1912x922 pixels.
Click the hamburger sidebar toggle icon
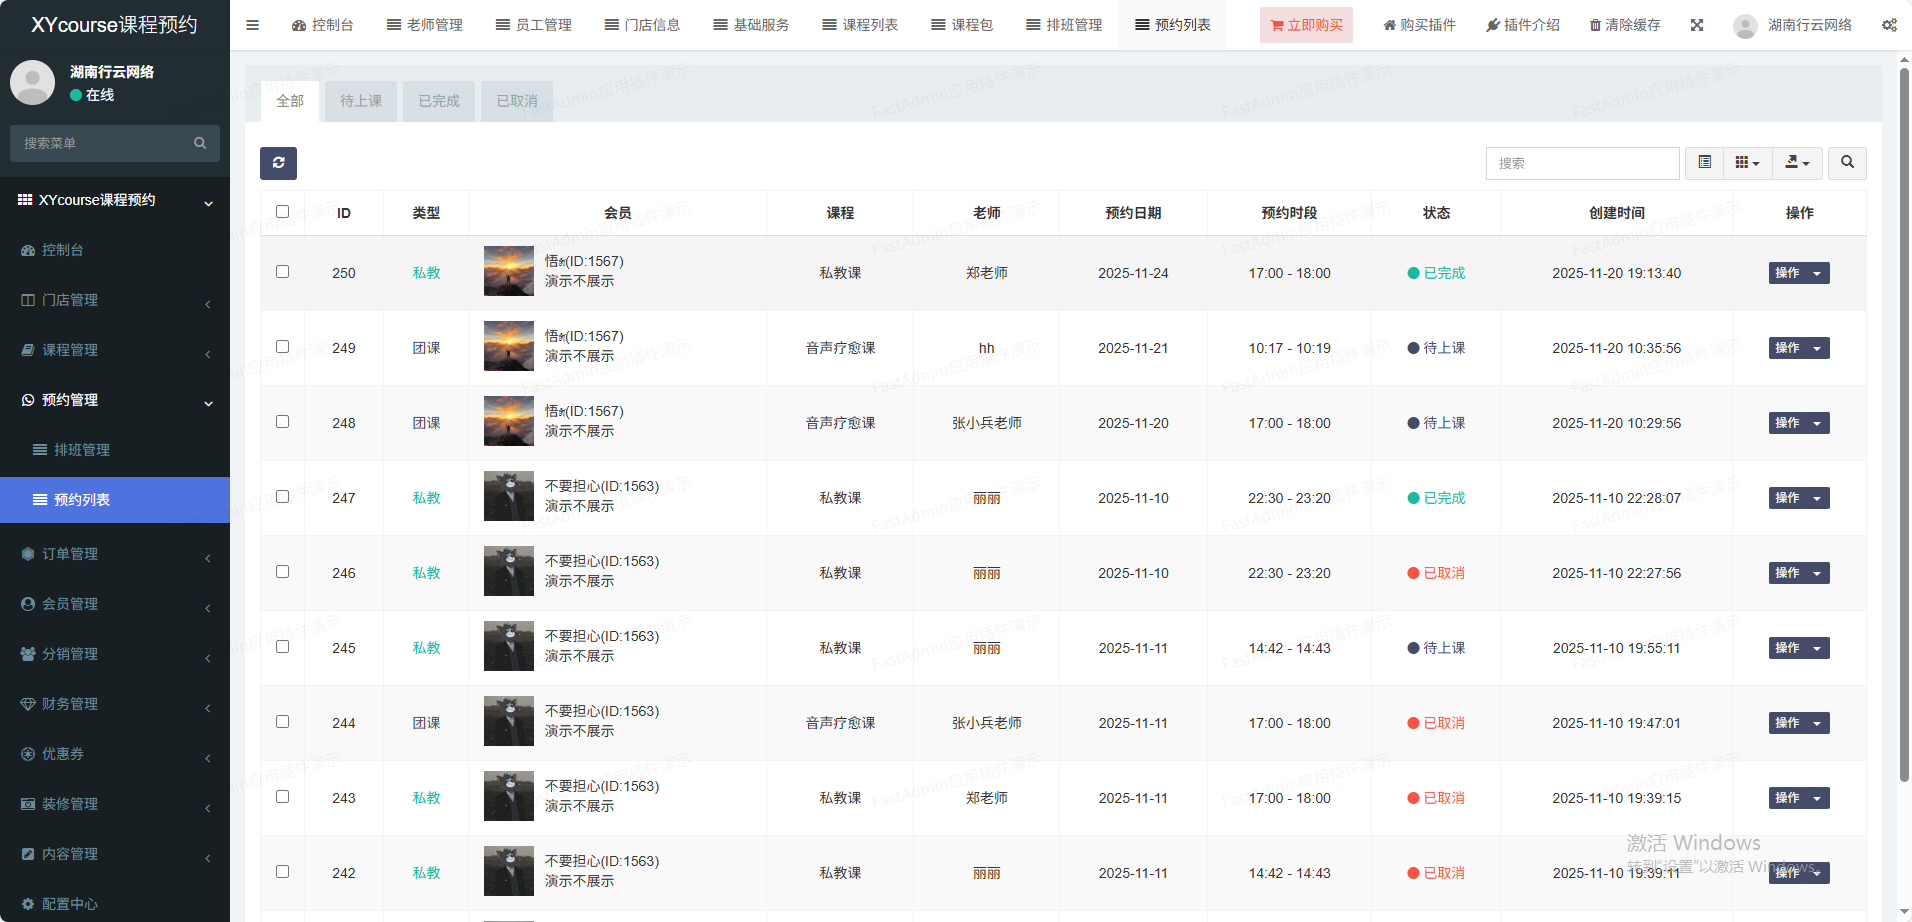coord(252,25)
